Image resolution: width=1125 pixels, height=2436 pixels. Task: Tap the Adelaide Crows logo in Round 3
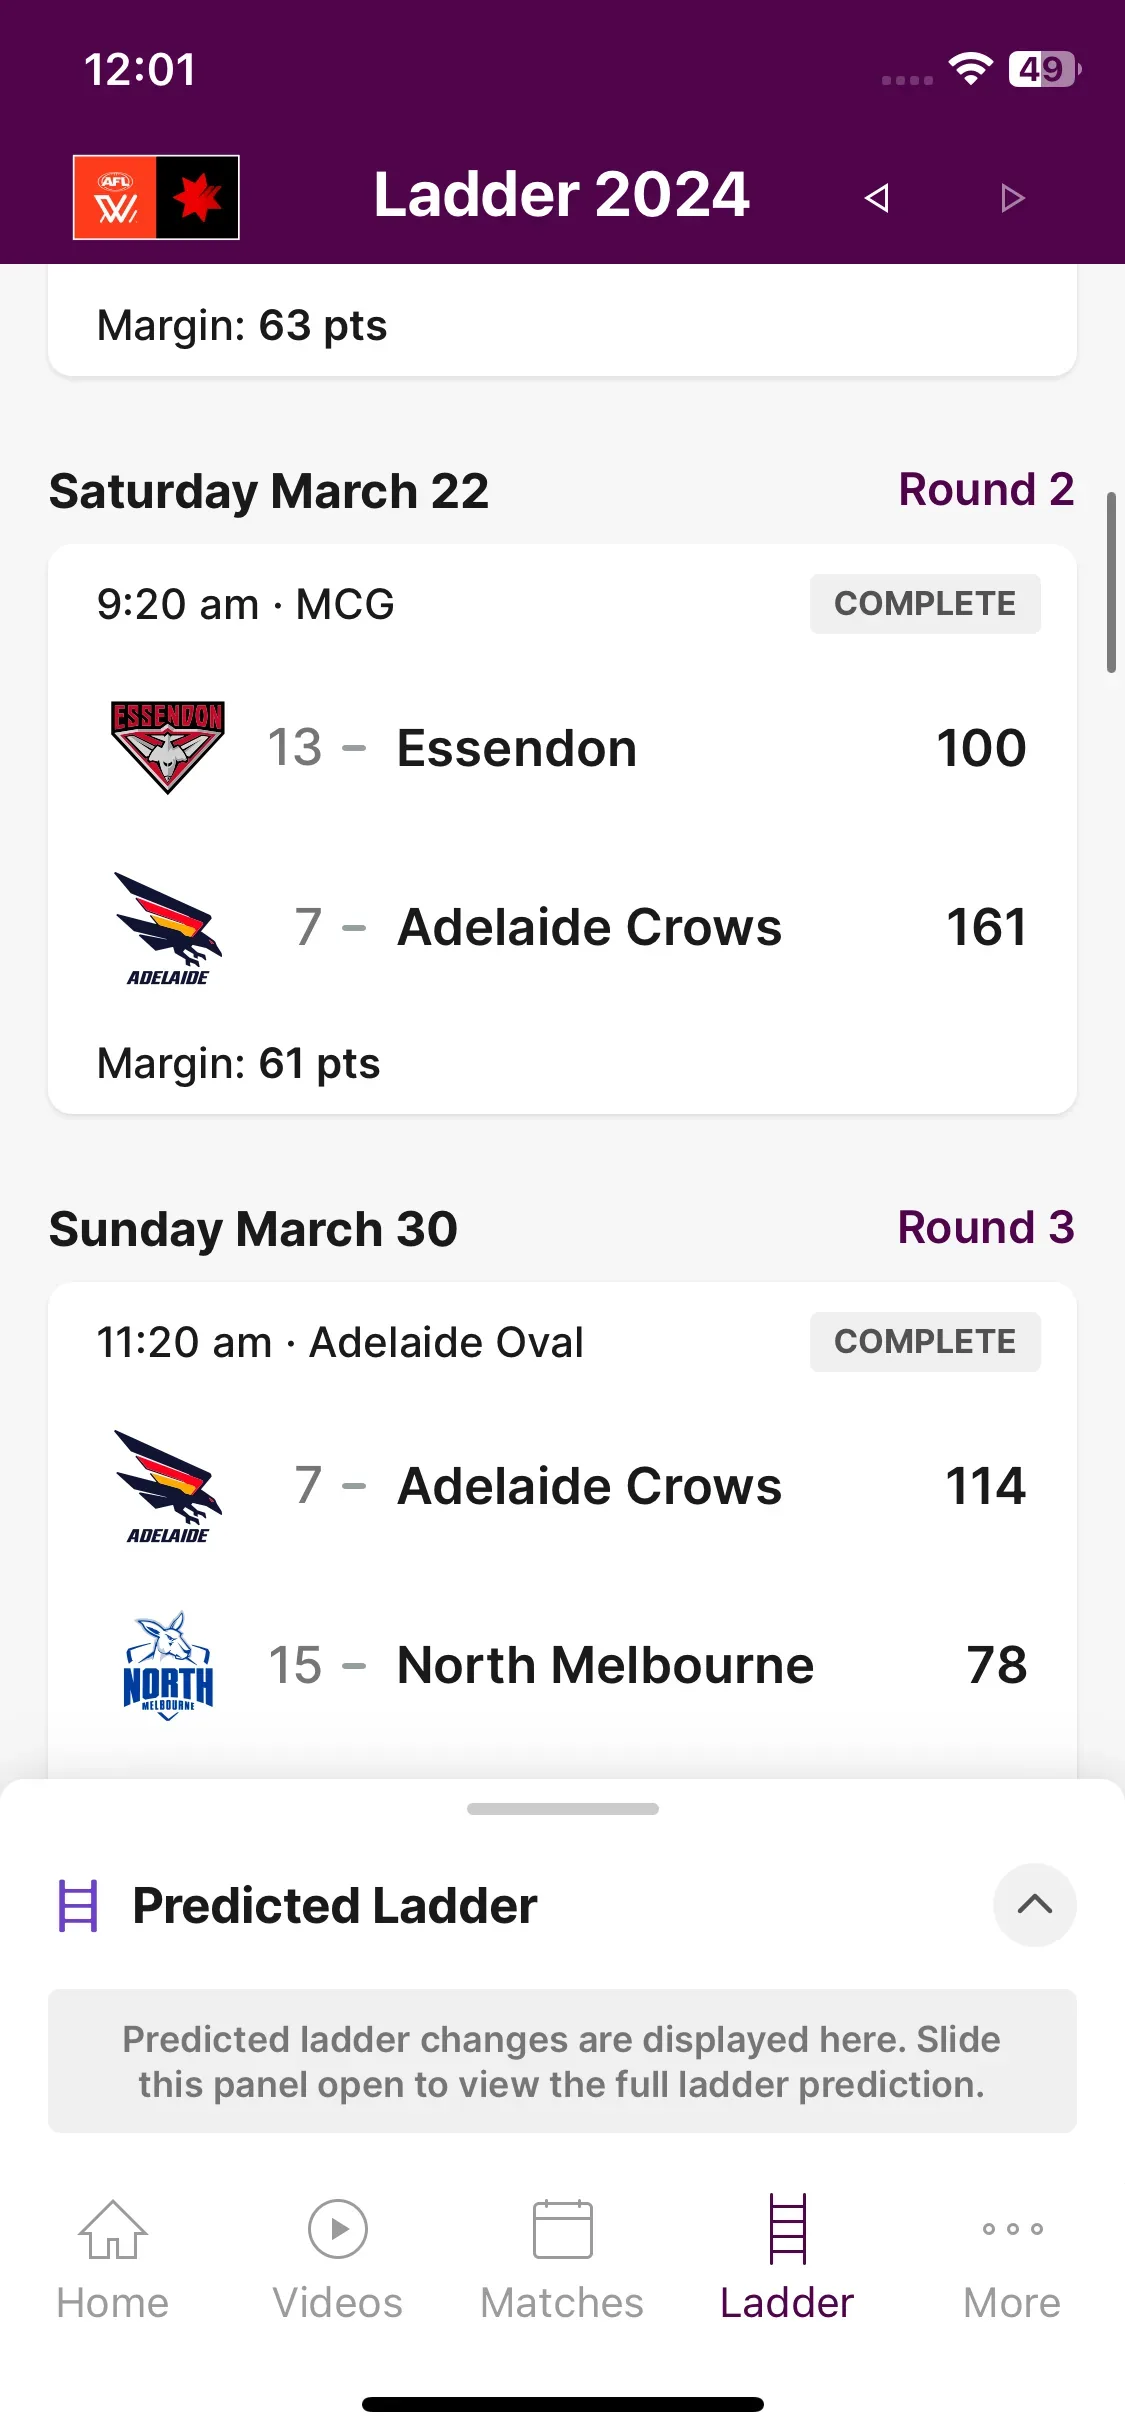[167, 1486]
